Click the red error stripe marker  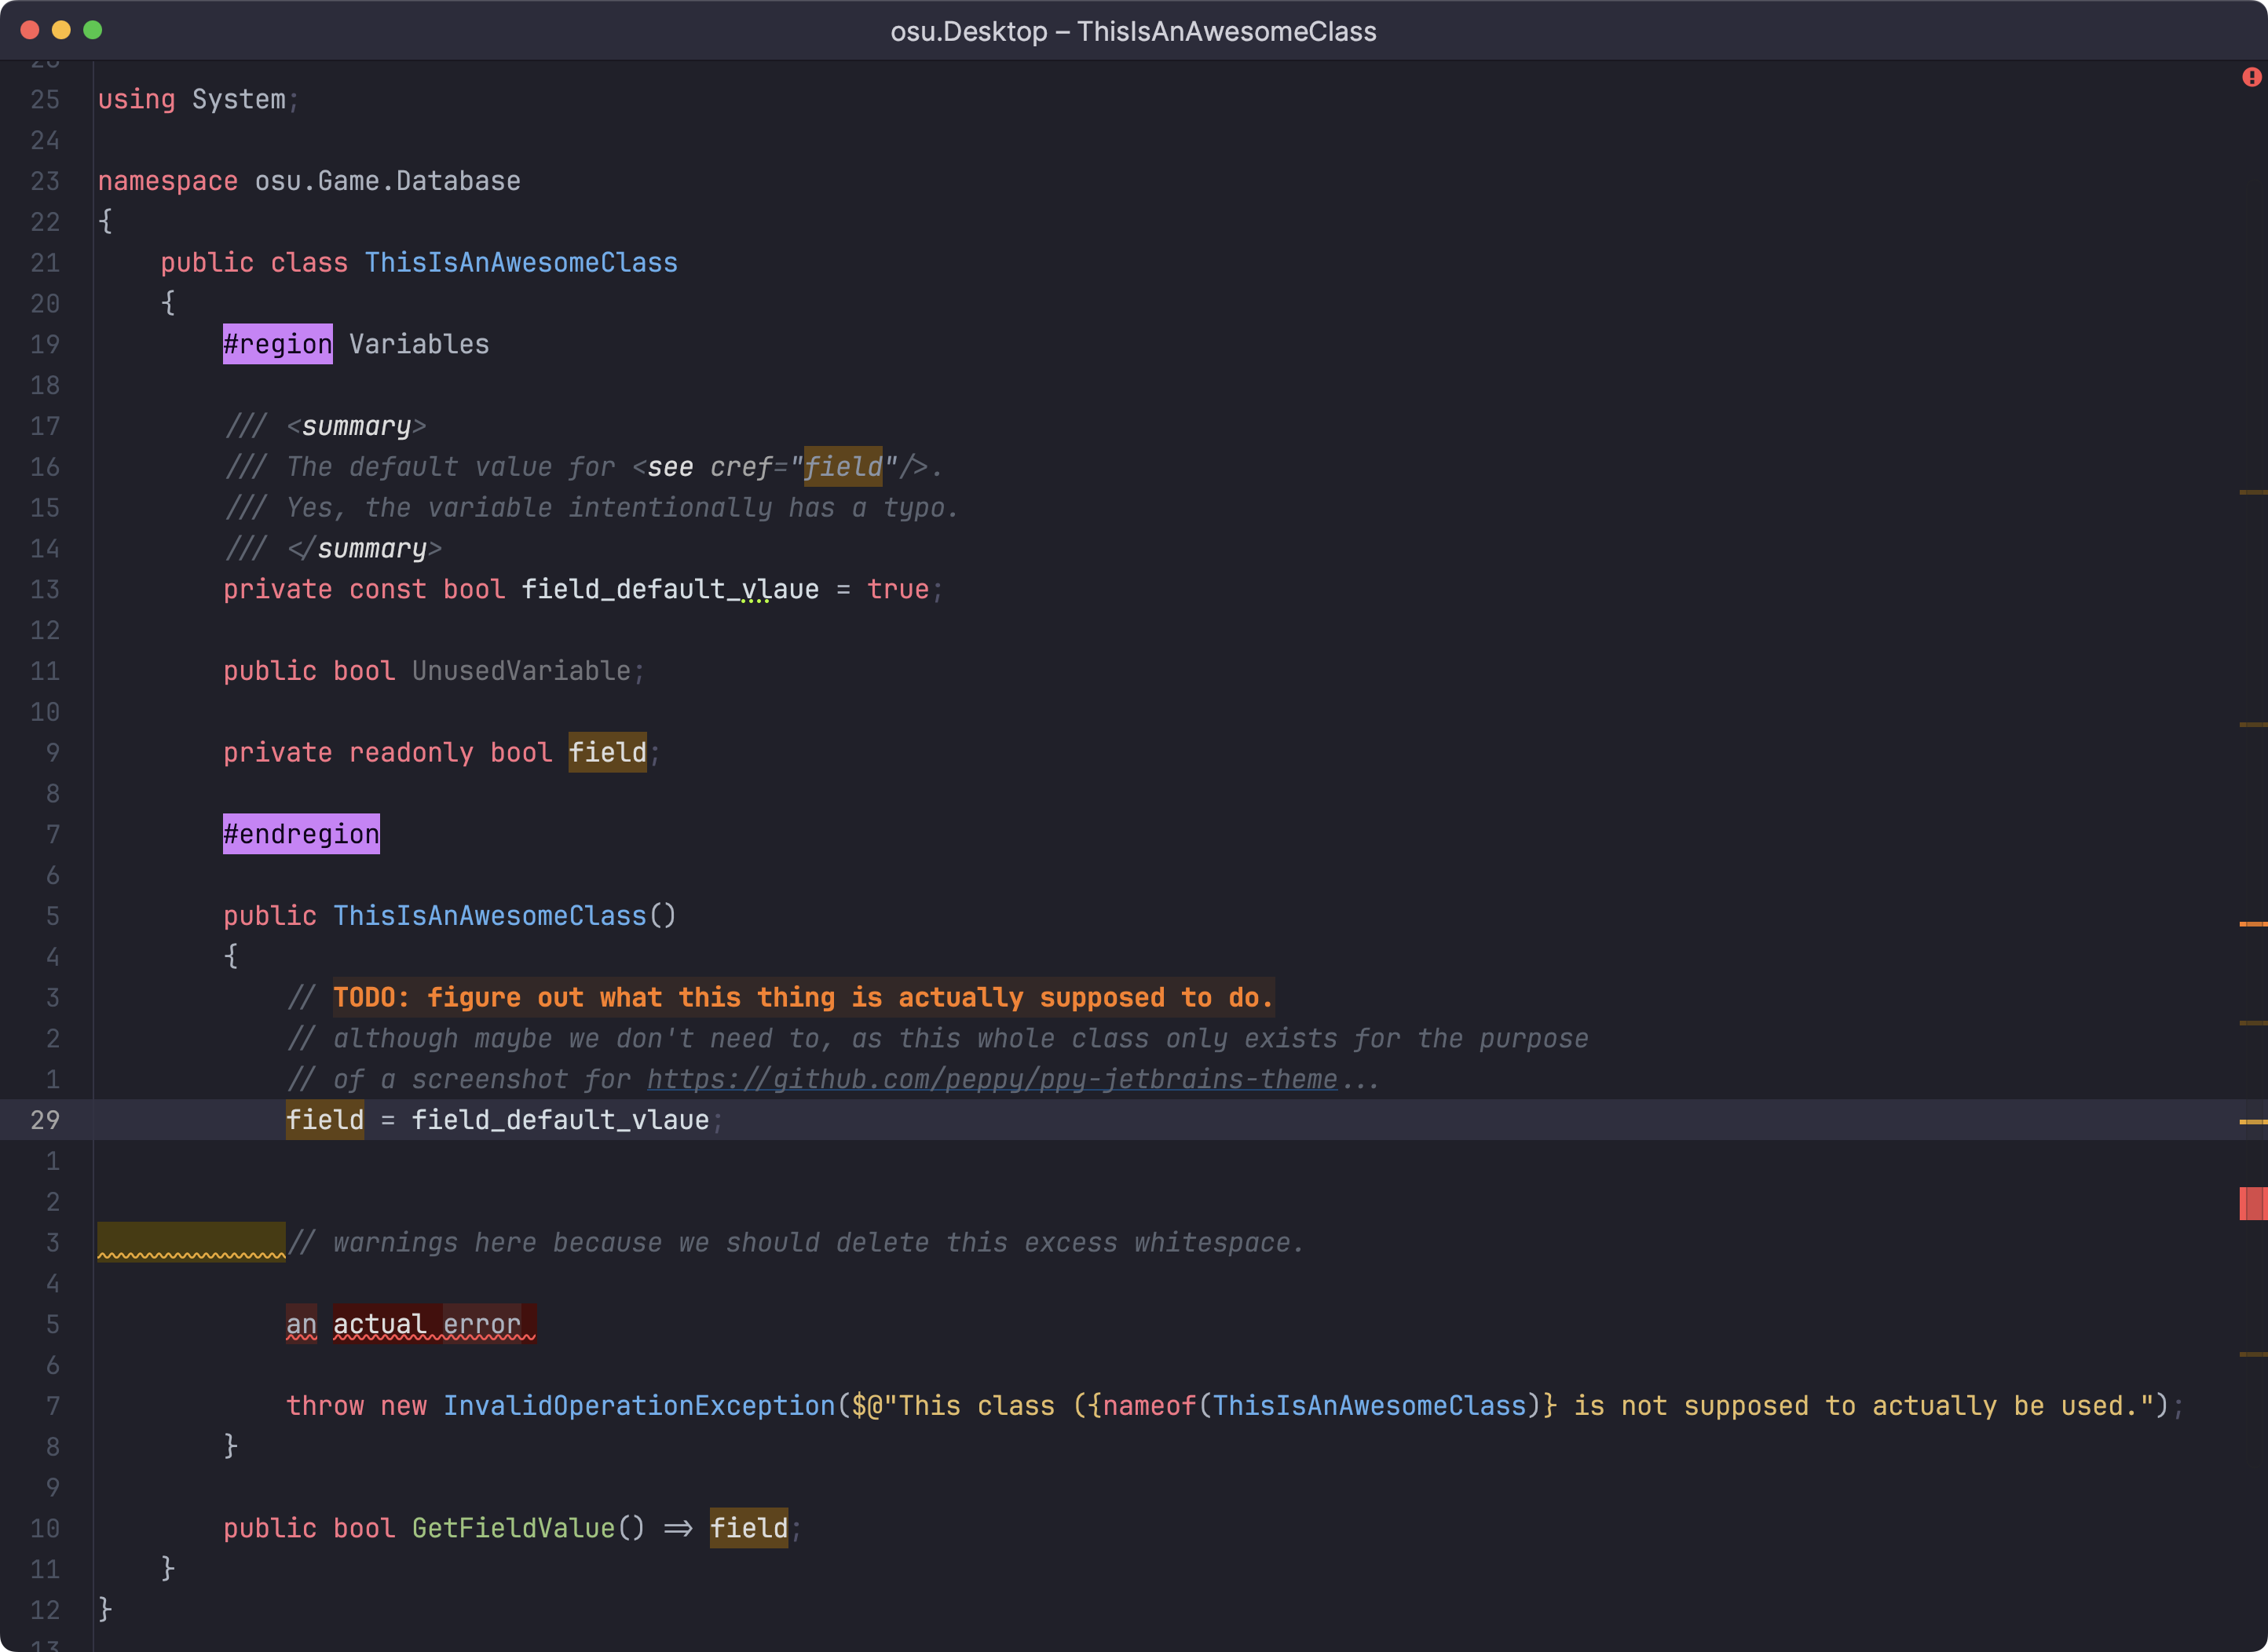[x=2252, y=1203]
